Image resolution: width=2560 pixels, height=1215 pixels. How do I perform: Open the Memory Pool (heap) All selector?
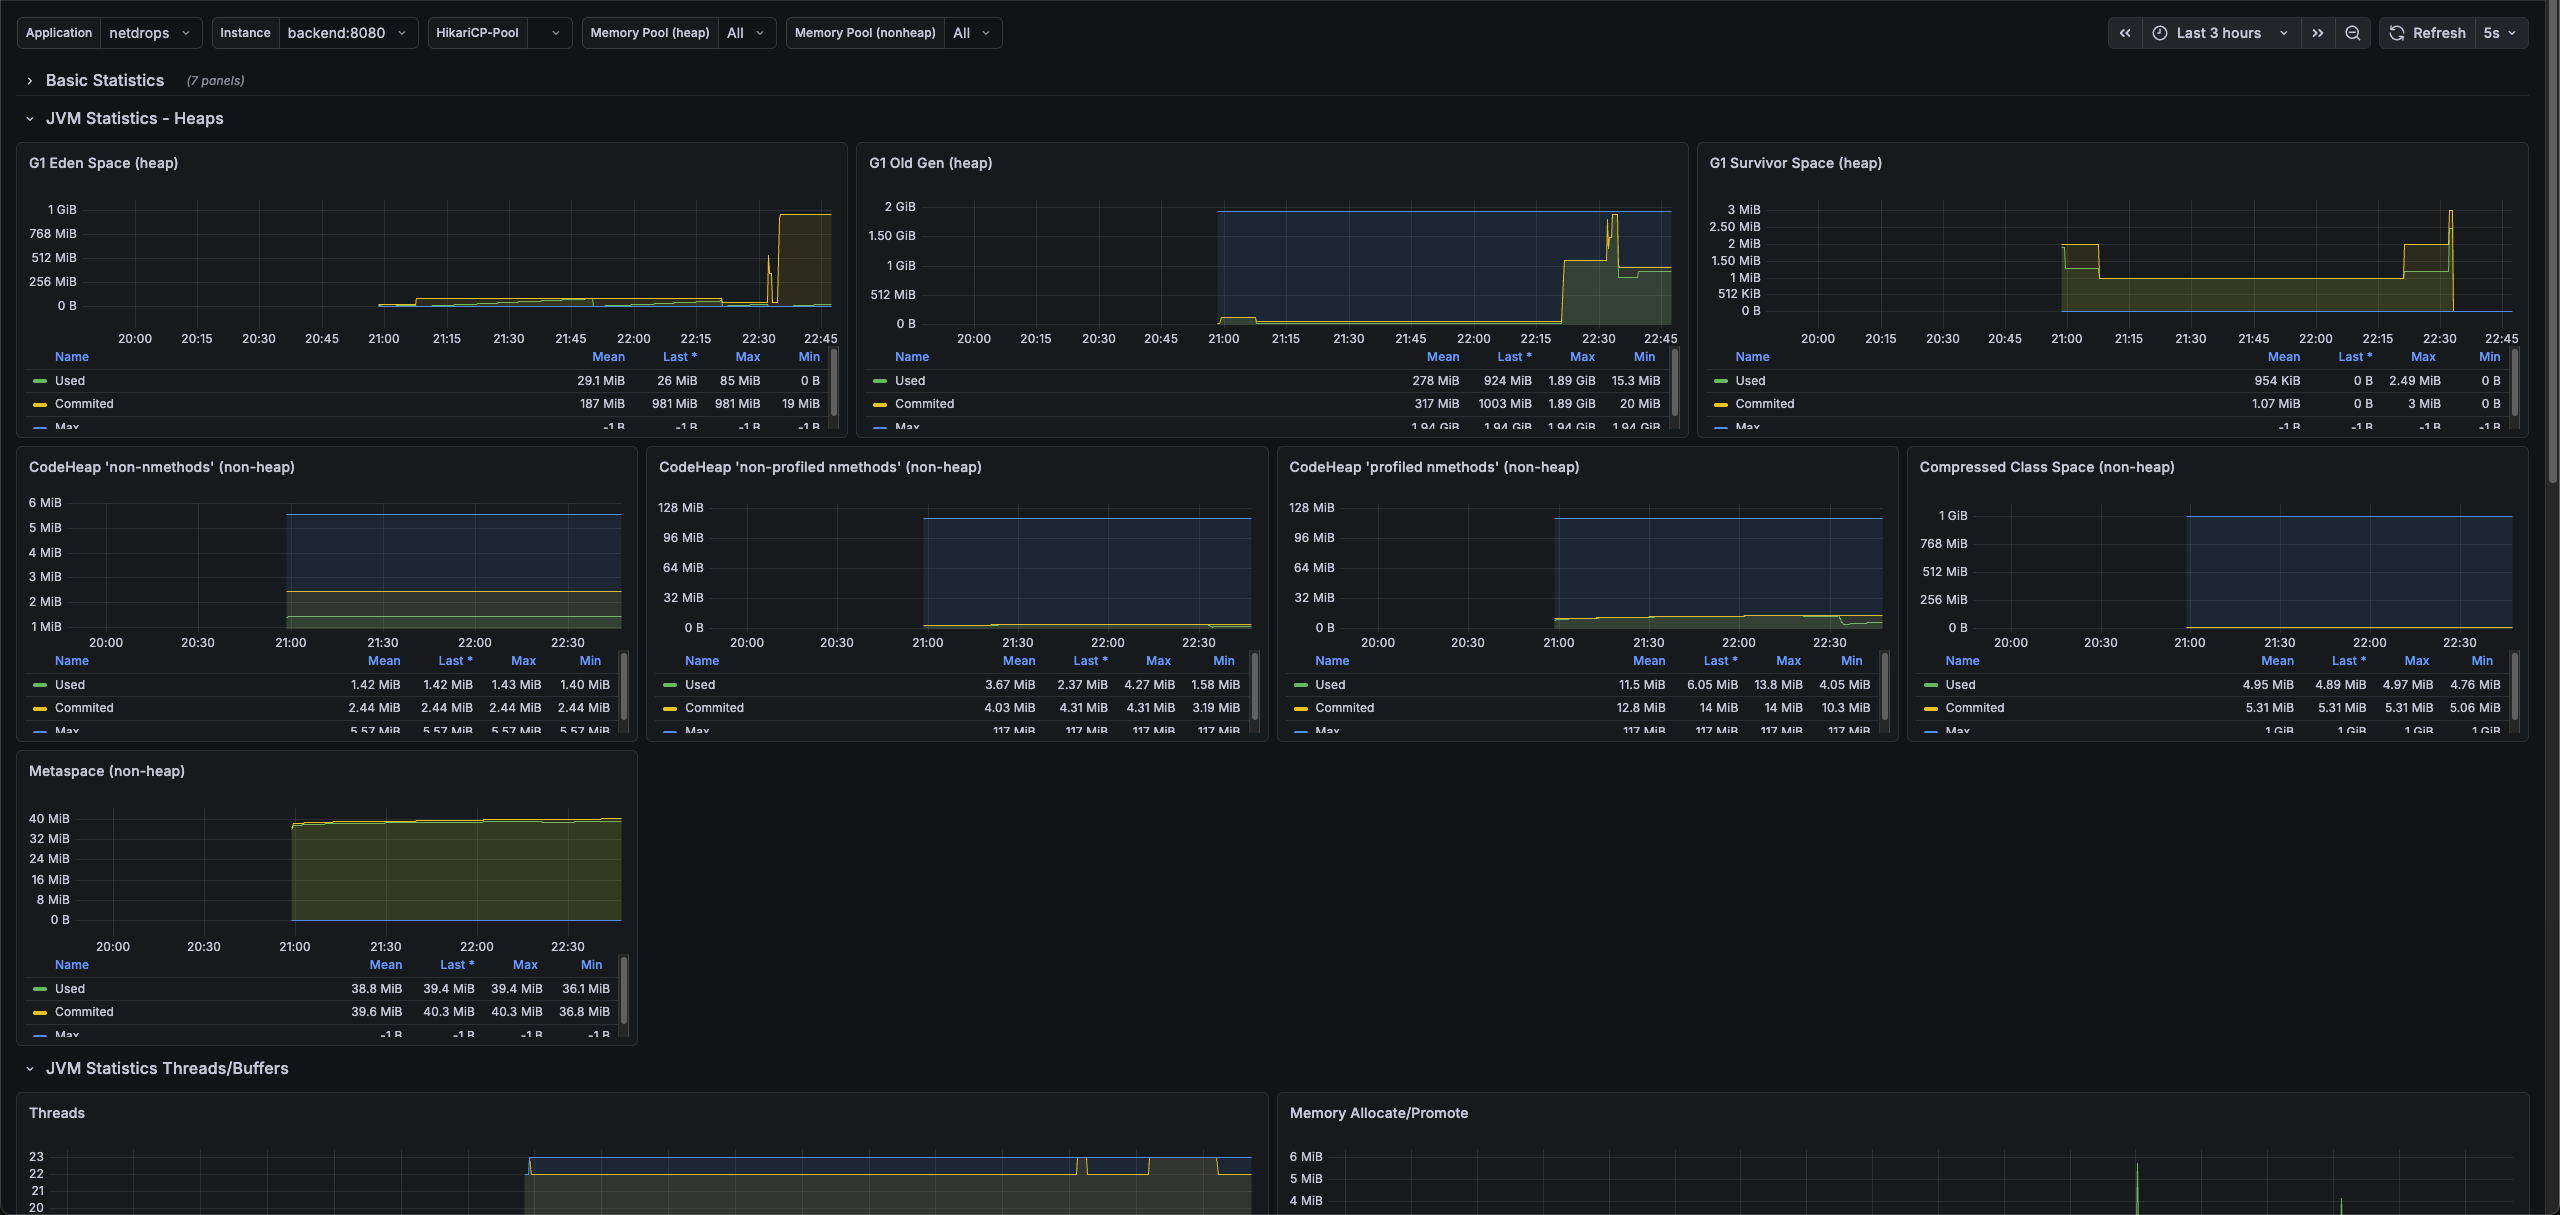tap(746, 33)
